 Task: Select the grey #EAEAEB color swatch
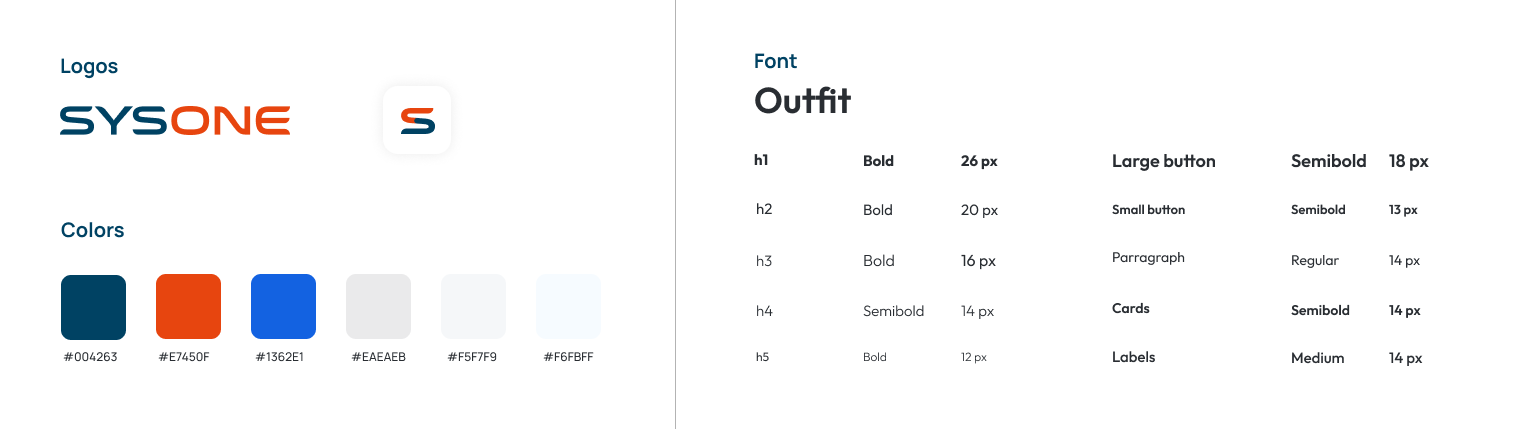click(378, 306)
